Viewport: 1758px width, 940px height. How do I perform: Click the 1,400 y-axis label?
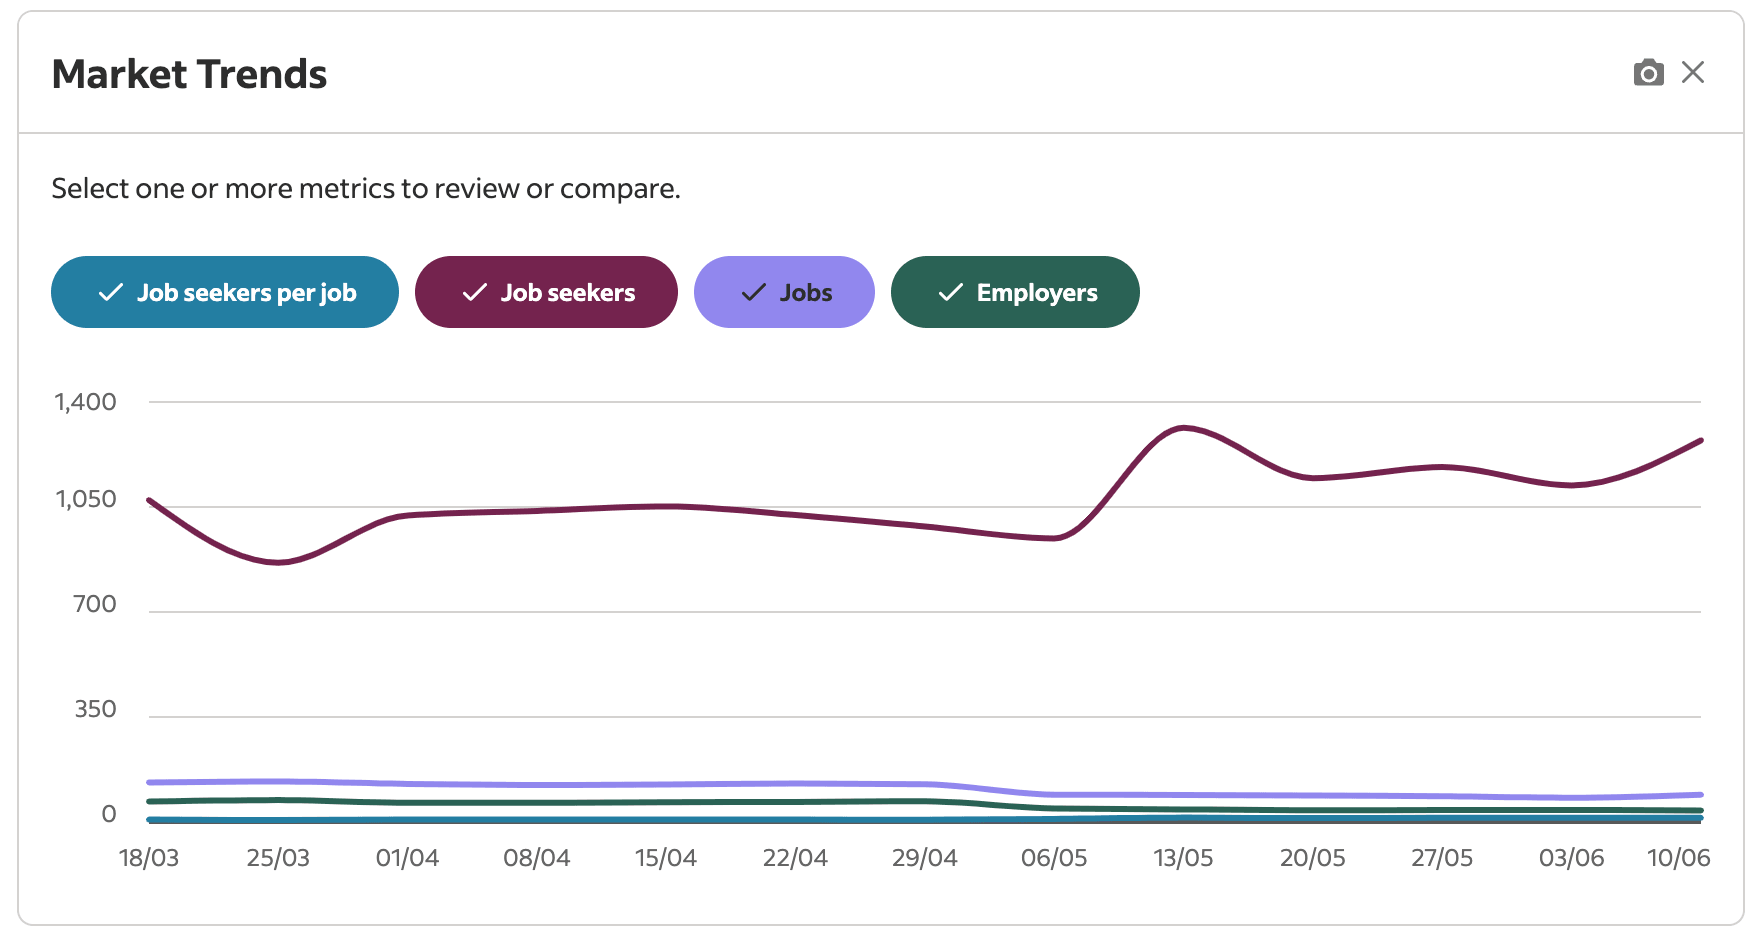point(85,402)
